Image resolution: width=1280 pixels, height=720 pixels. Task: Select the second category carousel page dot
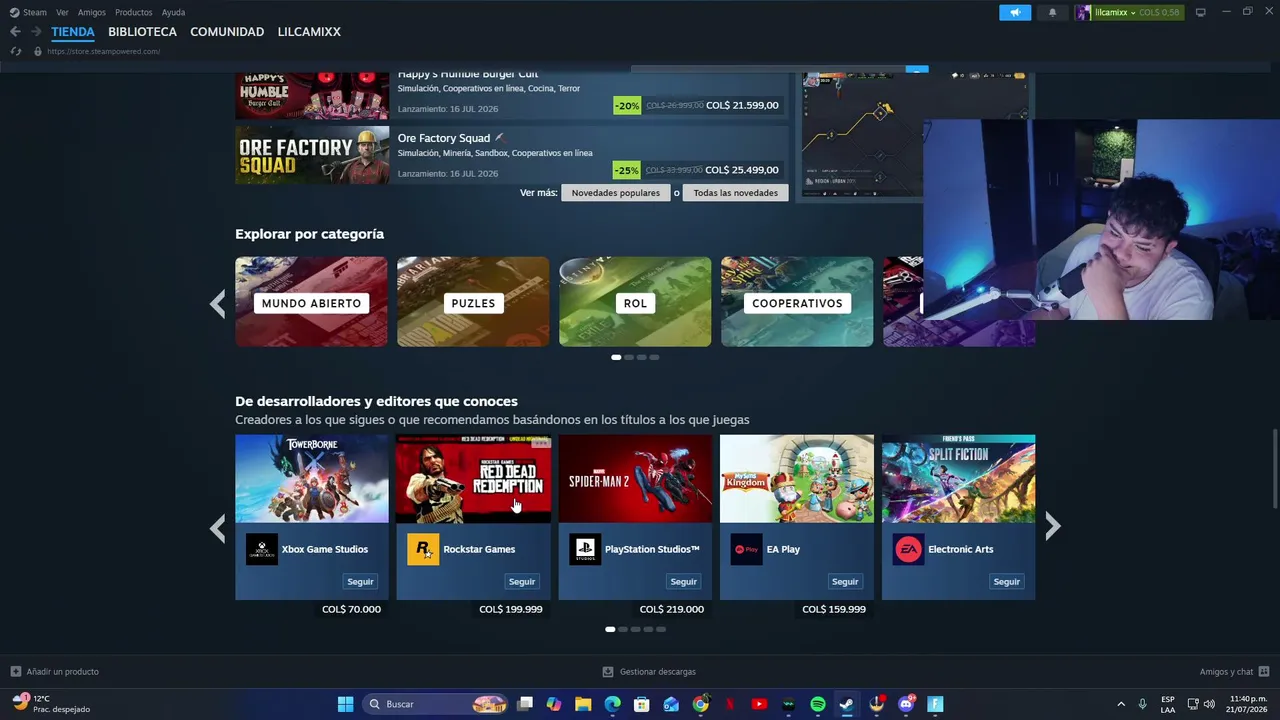(x=629, y=357)
